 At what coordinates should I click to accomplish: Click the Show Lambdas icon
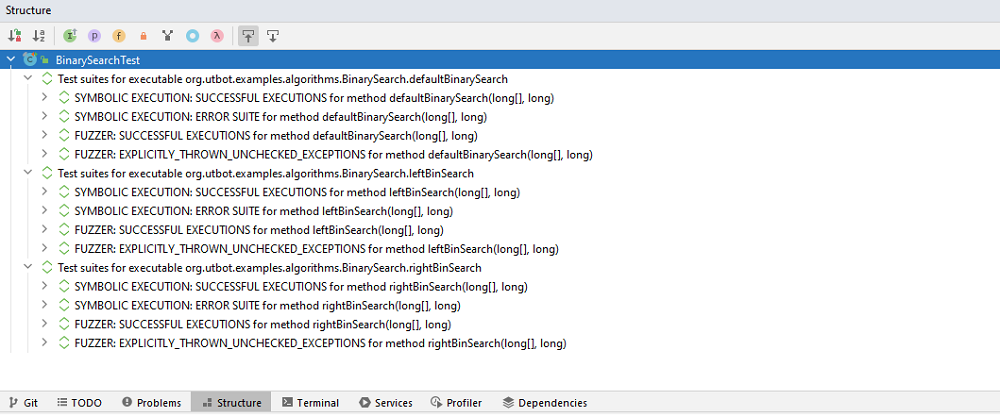pos(216,36)
